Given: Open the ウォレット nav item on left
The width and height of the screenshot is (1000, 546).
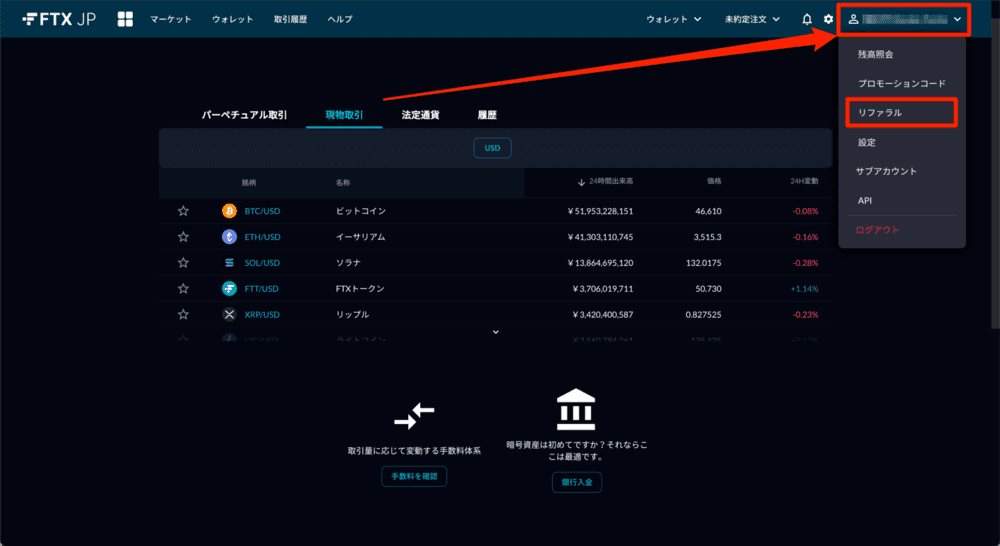Looking at the screenshot, I should point(233,19).
